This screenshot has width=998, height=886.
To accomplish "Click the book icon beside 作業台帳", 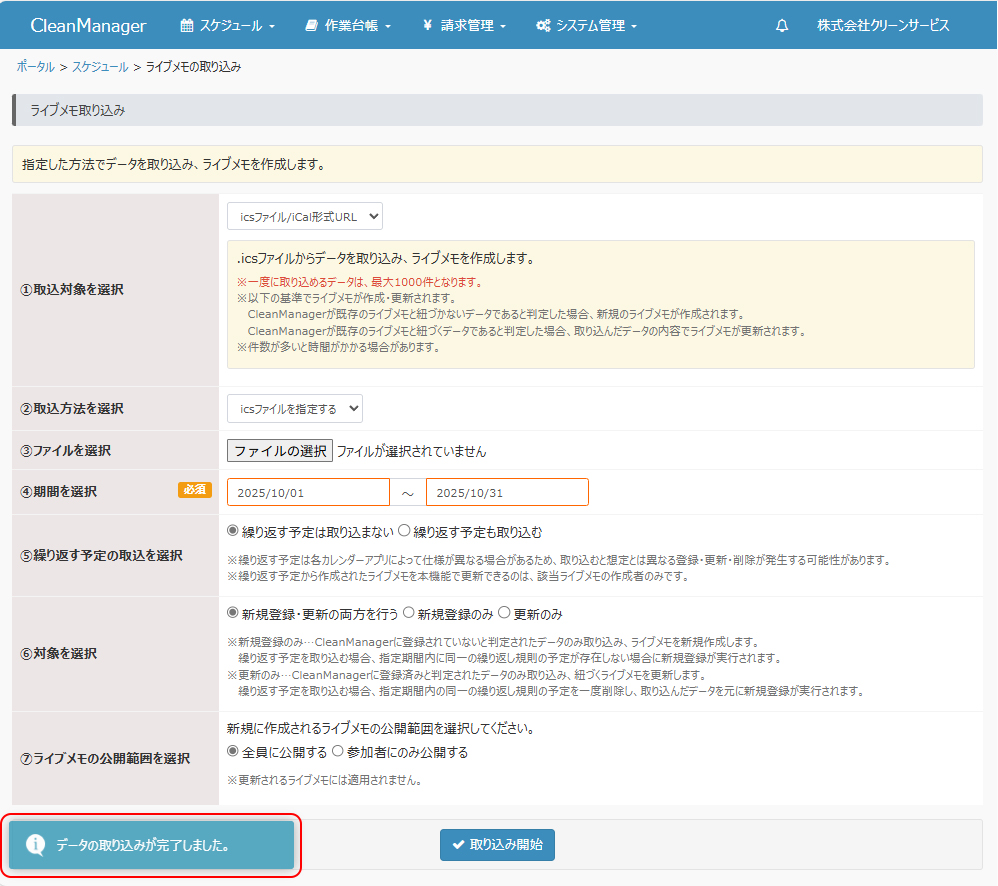I will click(x=312, y=26).
